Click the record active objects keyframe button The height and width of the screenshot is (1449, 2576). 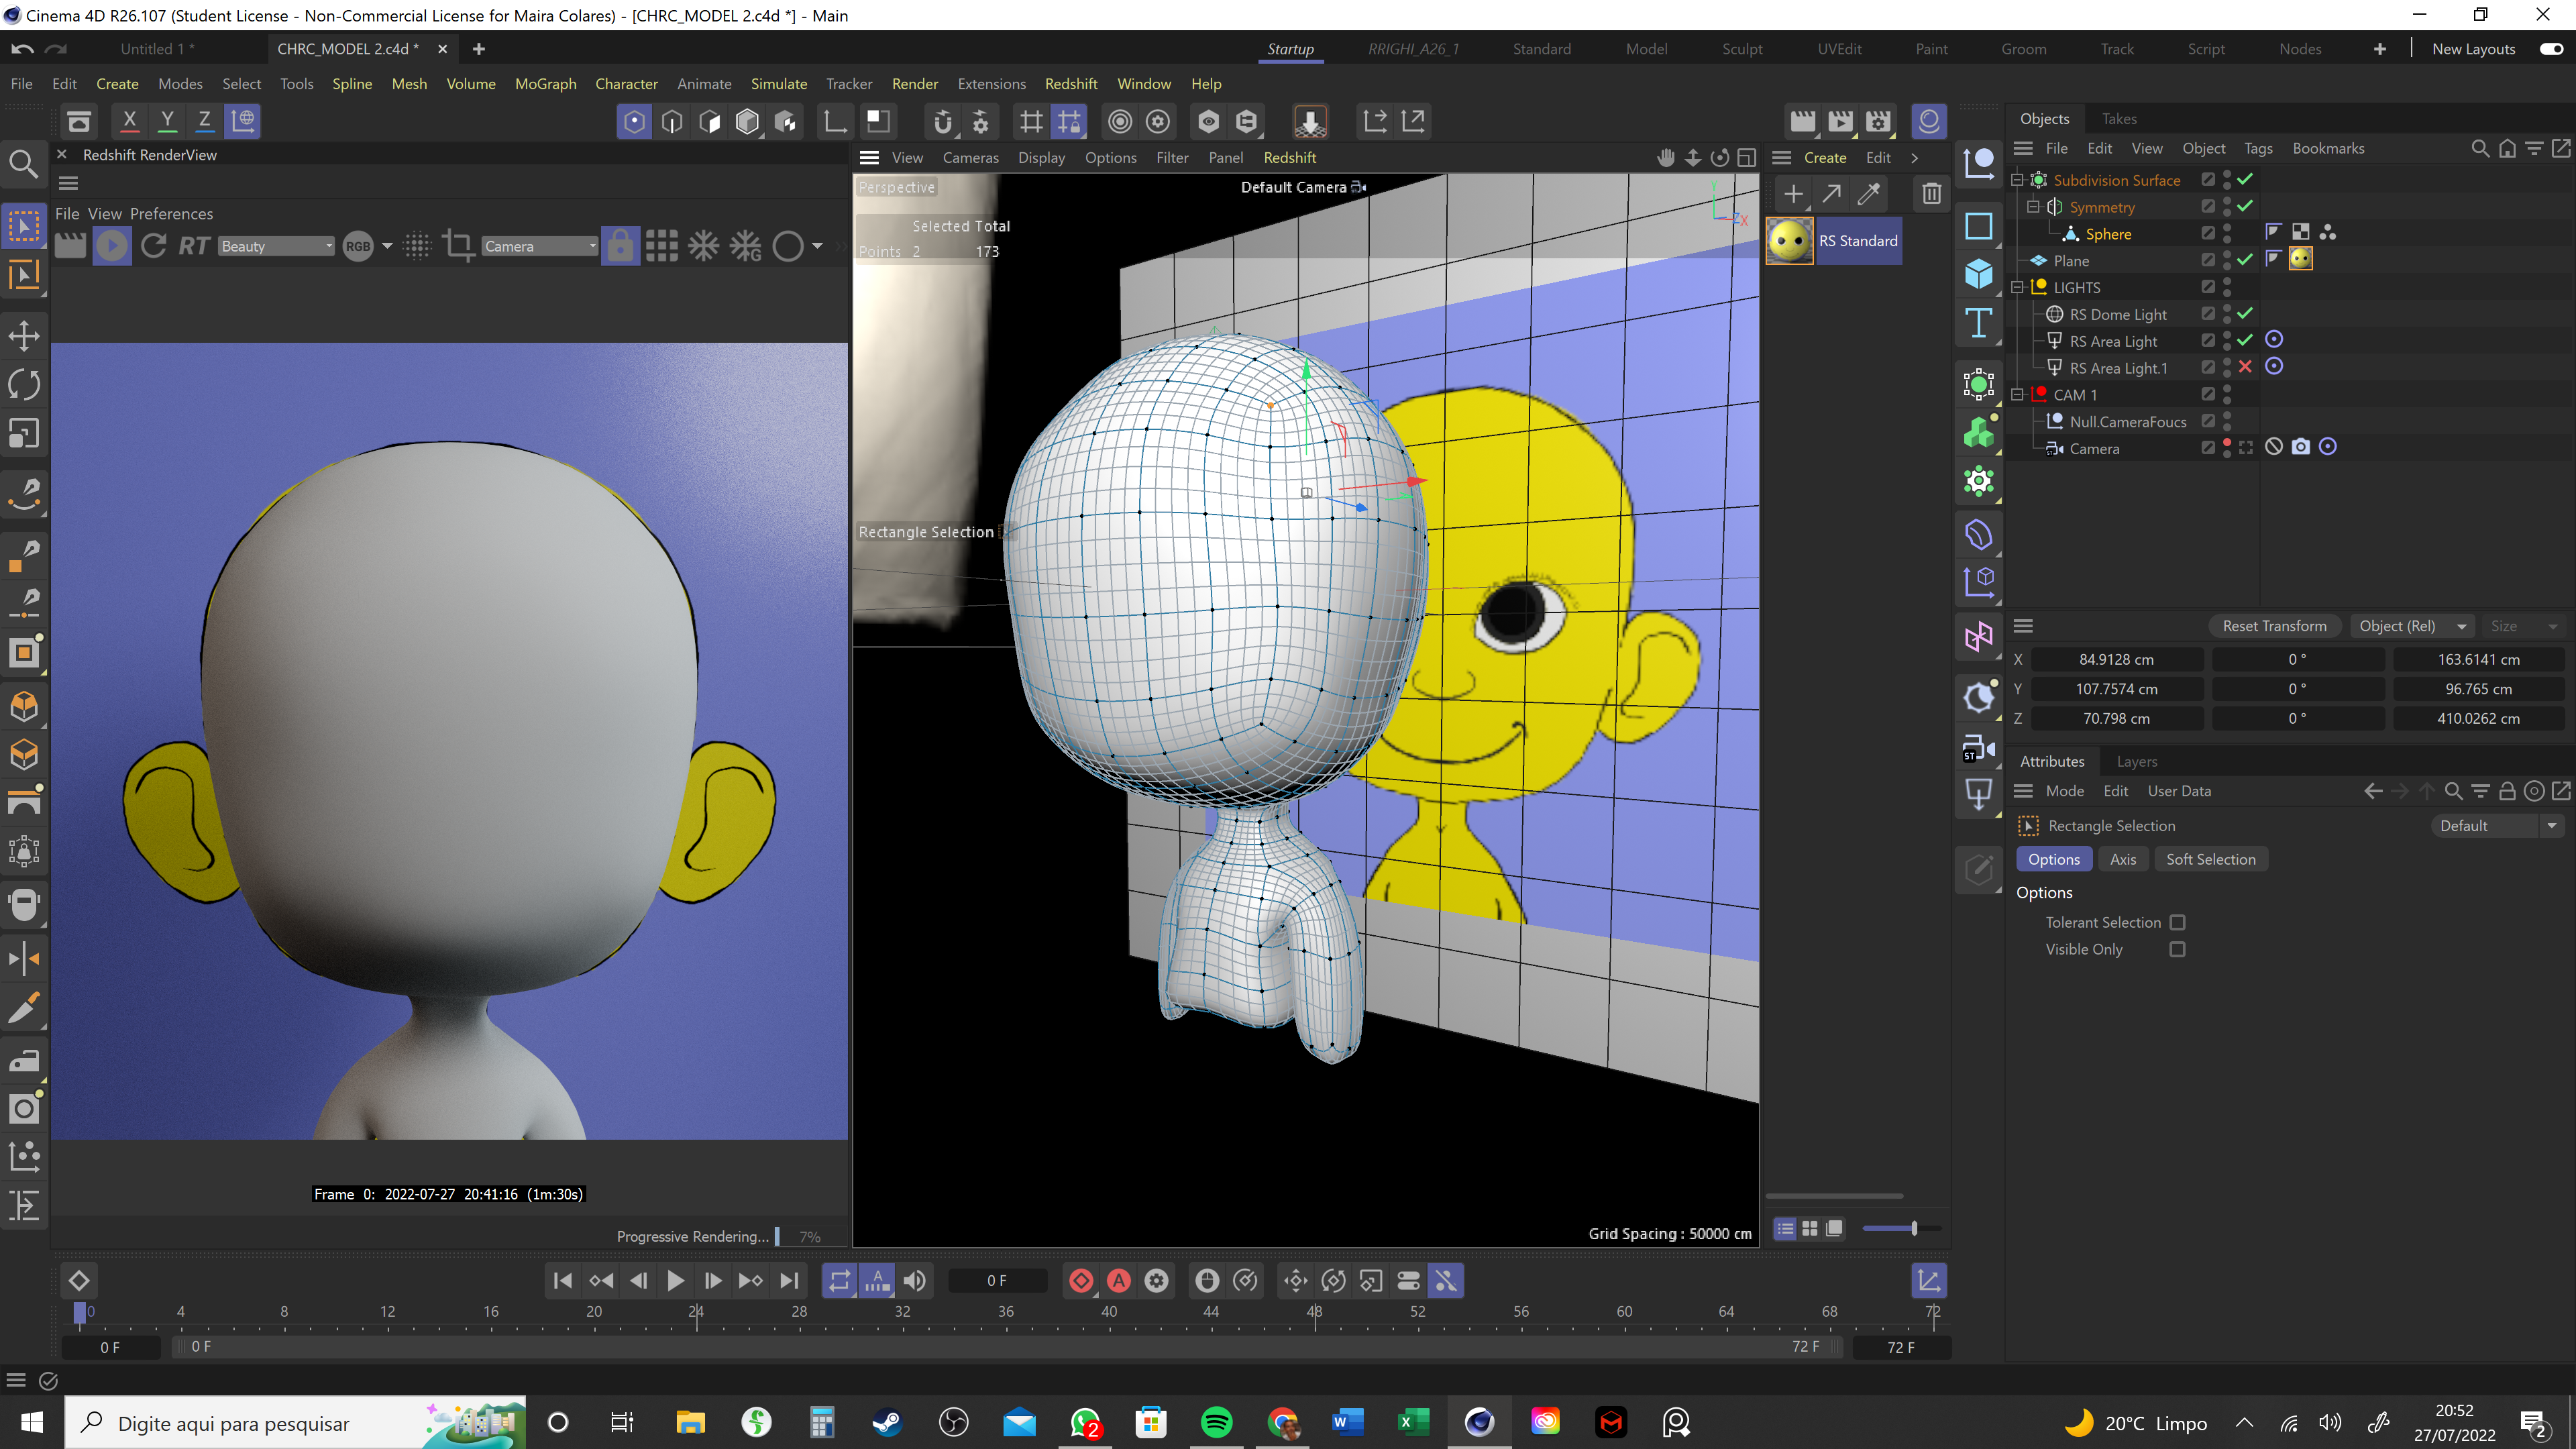(x=1081, y=1281)
